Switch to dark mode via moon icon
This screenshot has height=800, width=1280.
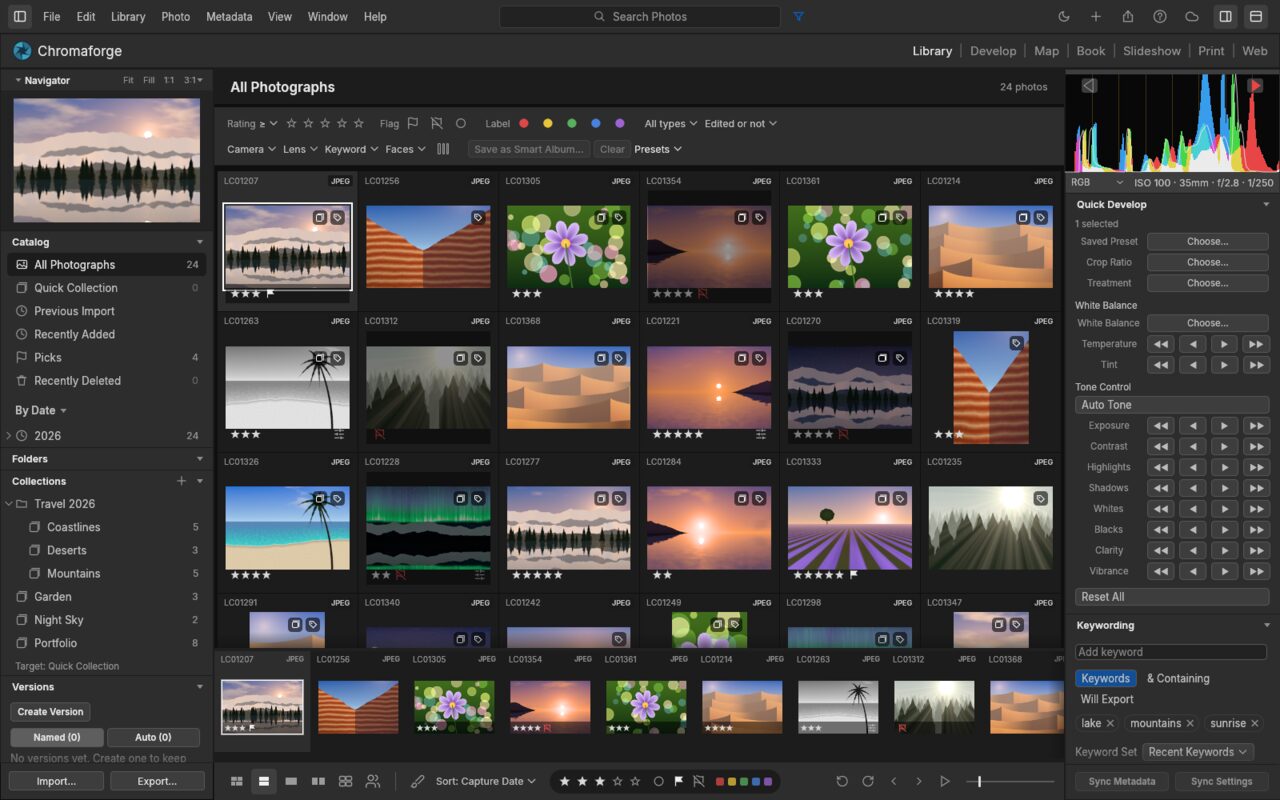[x=1064, y=17]
